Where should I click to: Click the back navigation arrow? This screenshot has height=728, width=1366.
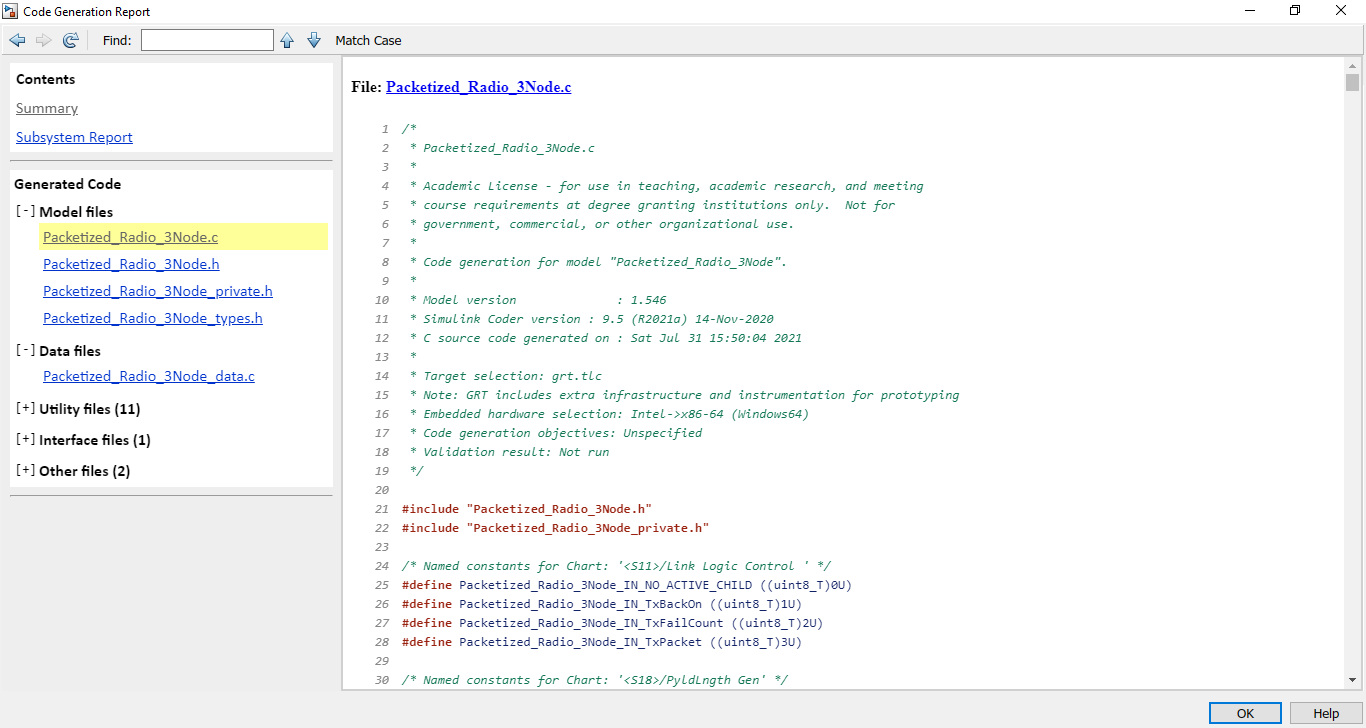16,40
